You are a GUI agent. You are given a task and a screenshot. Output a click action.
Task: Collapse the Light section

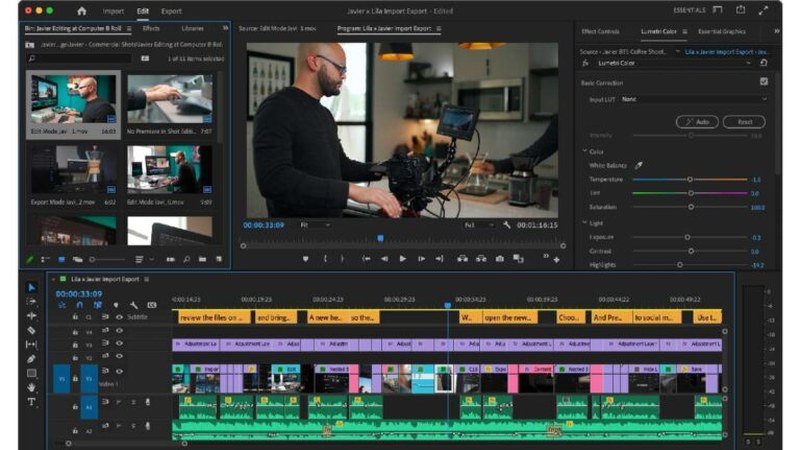pyautogui.click(x=585, y=223)
